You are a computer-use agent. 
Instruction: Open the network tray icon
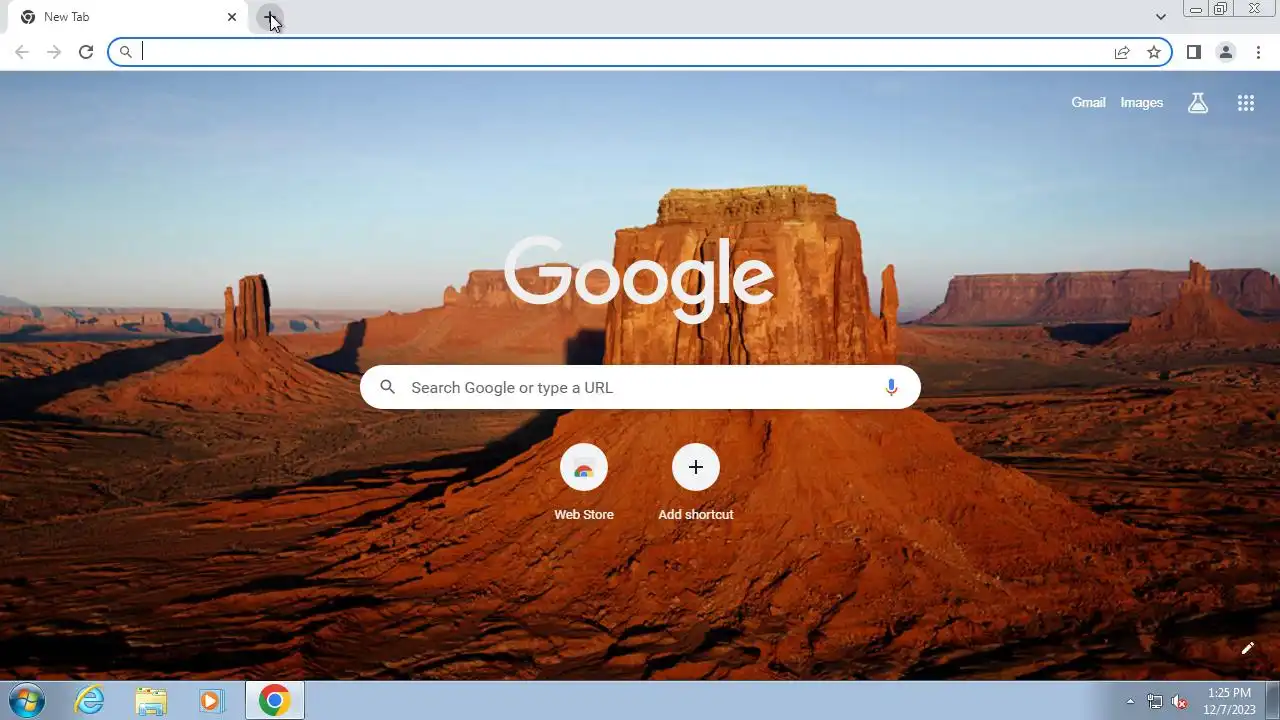coord(1155,701)
